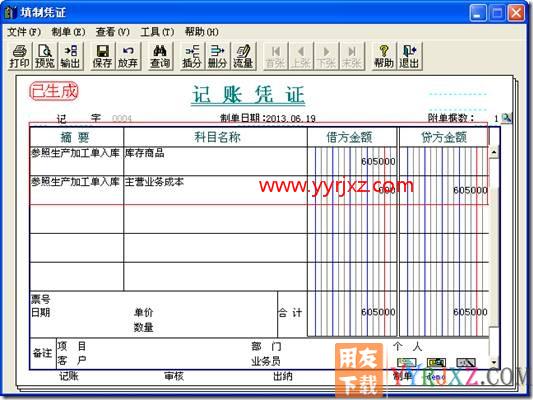Click the middle small icon below 个人
This screenshot has width=533, height=400.
tap(436, 362)
